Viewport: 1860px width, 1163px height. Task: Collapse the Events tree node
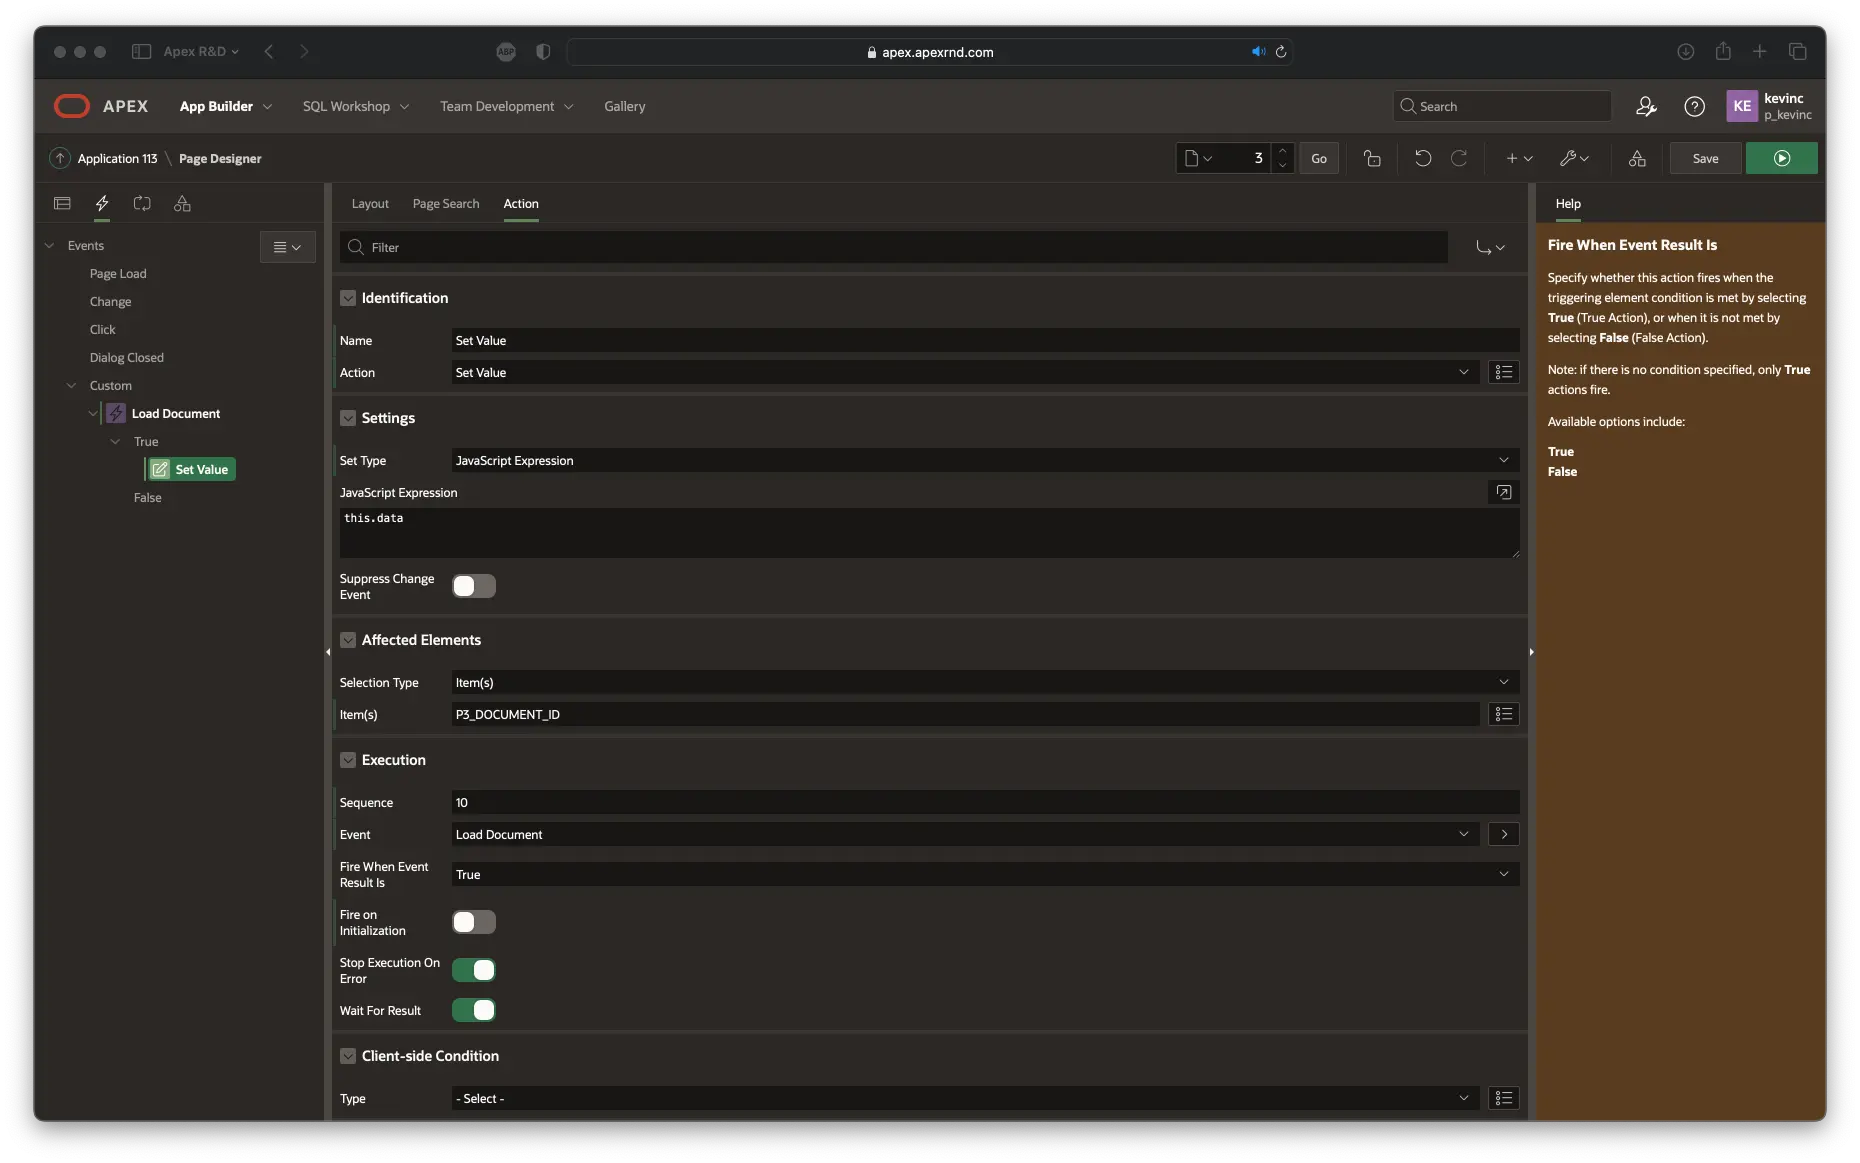point(50,245)
